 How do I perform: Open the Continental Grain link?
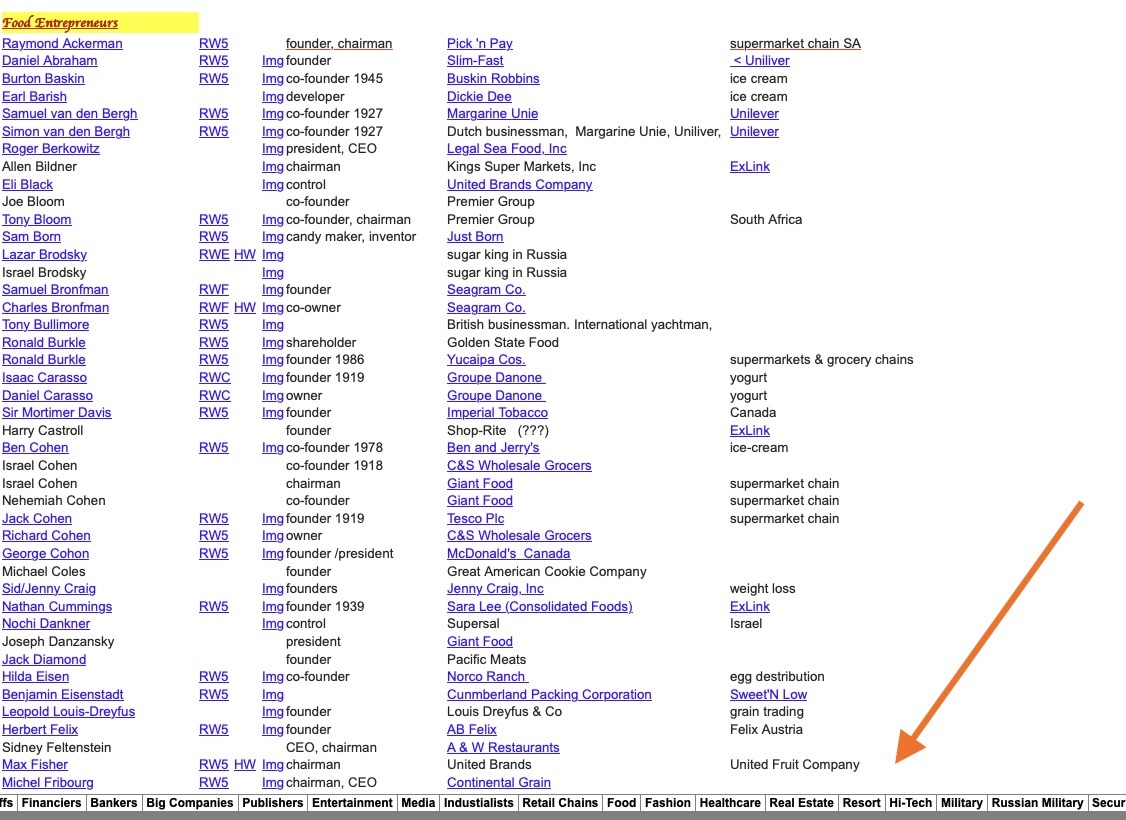(498, 783)
